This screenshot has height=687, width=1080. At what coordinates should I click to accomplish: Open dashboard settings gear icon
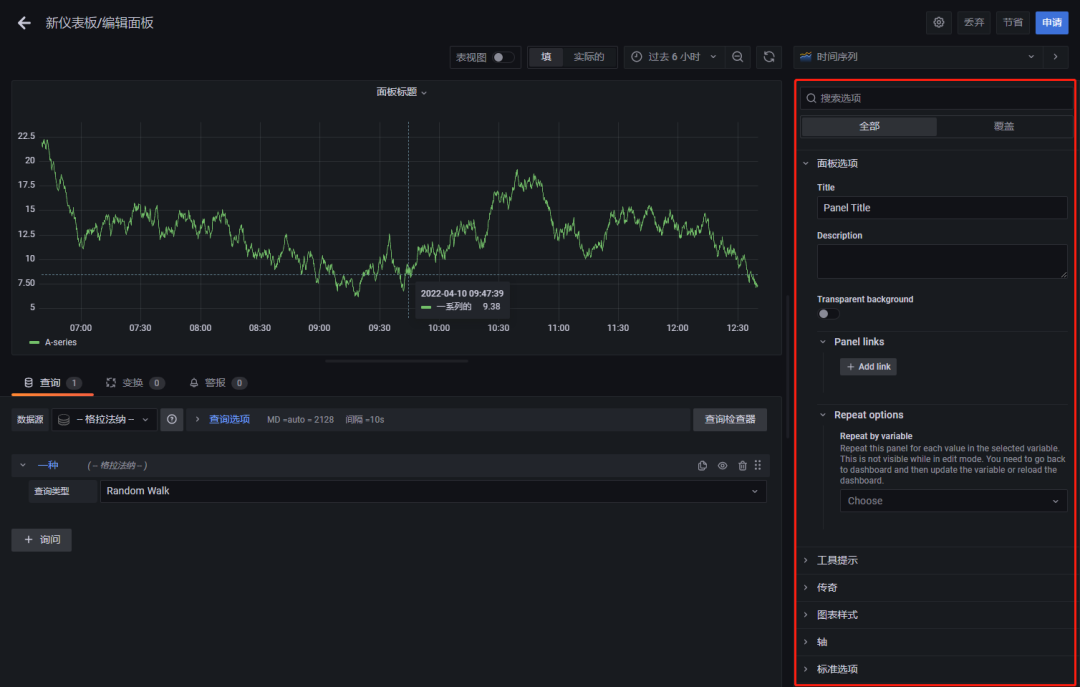click(938, 23)
